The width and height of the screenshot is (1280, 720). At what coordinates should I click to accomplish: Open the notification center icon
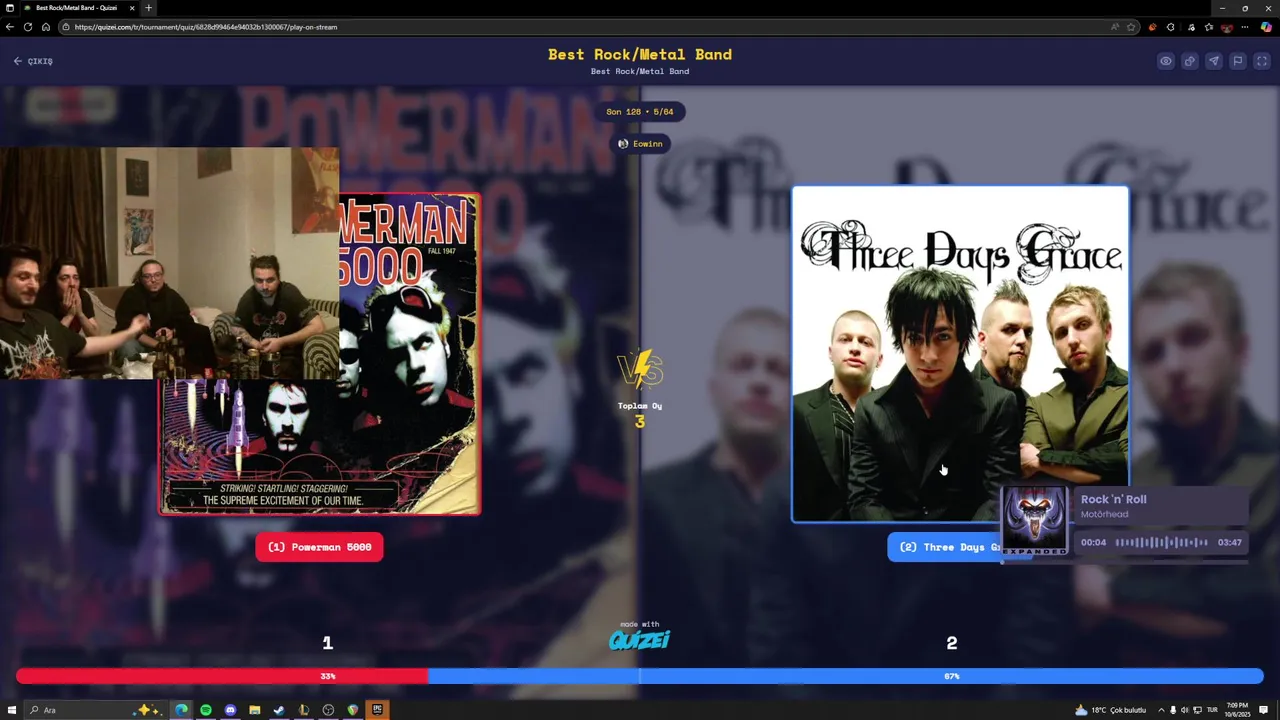pyautogui.click(x=1265, y=710)
